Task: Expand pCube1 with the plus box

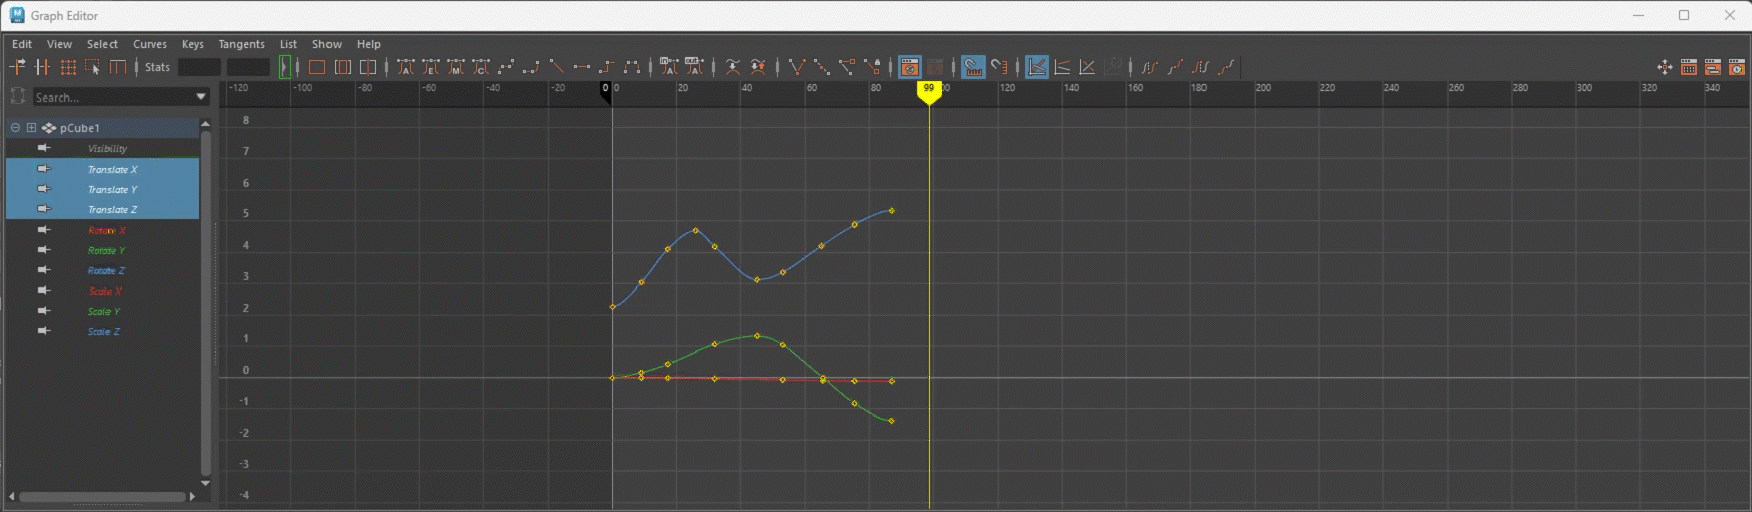Action: click(x=31, y=128)
